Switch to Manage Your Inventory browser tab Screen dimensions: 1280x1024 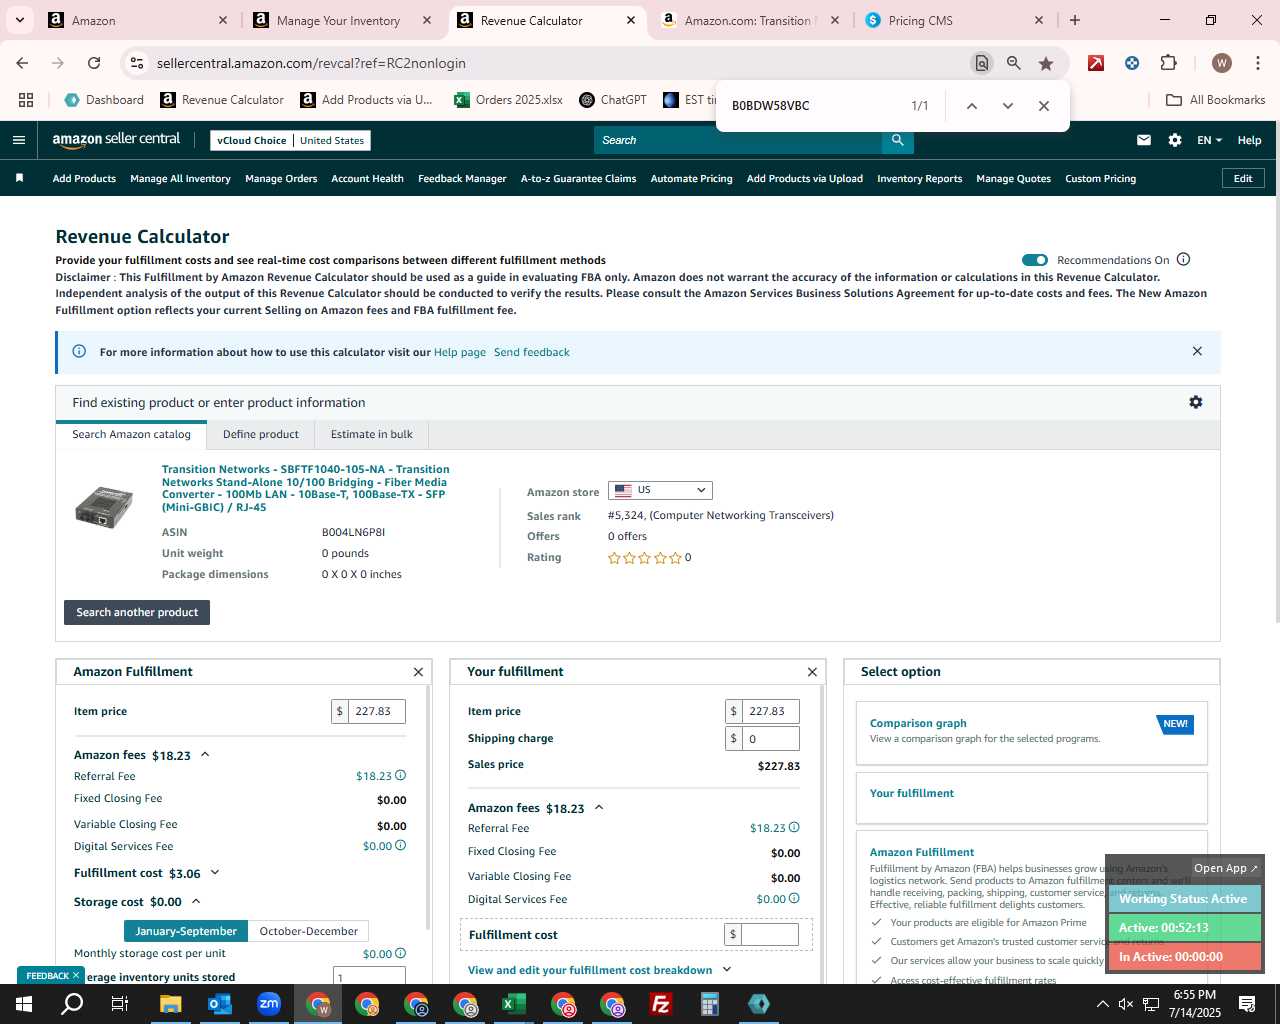coord(339,20)
